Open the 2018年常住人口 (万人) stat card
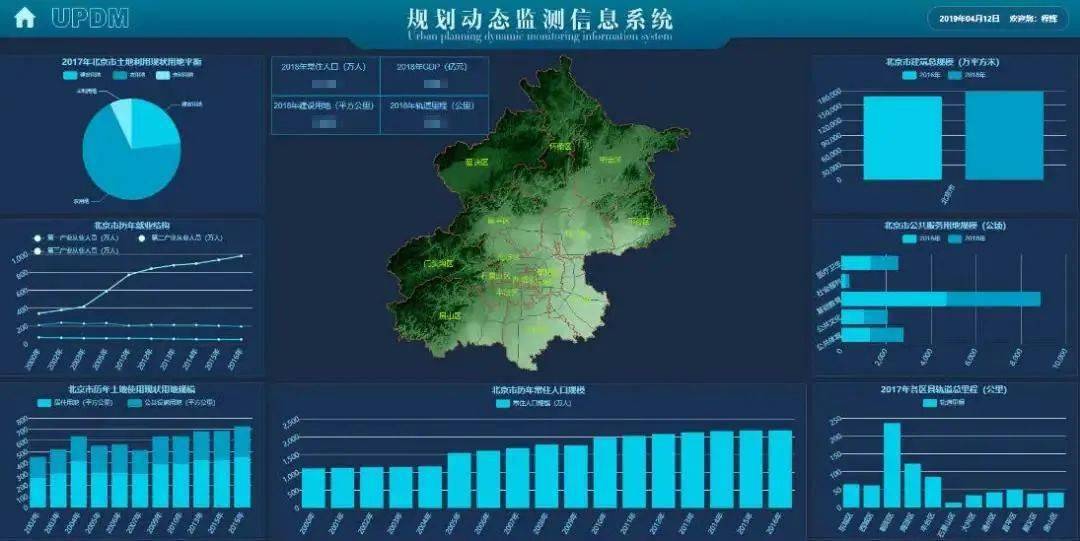 (325, 75)
